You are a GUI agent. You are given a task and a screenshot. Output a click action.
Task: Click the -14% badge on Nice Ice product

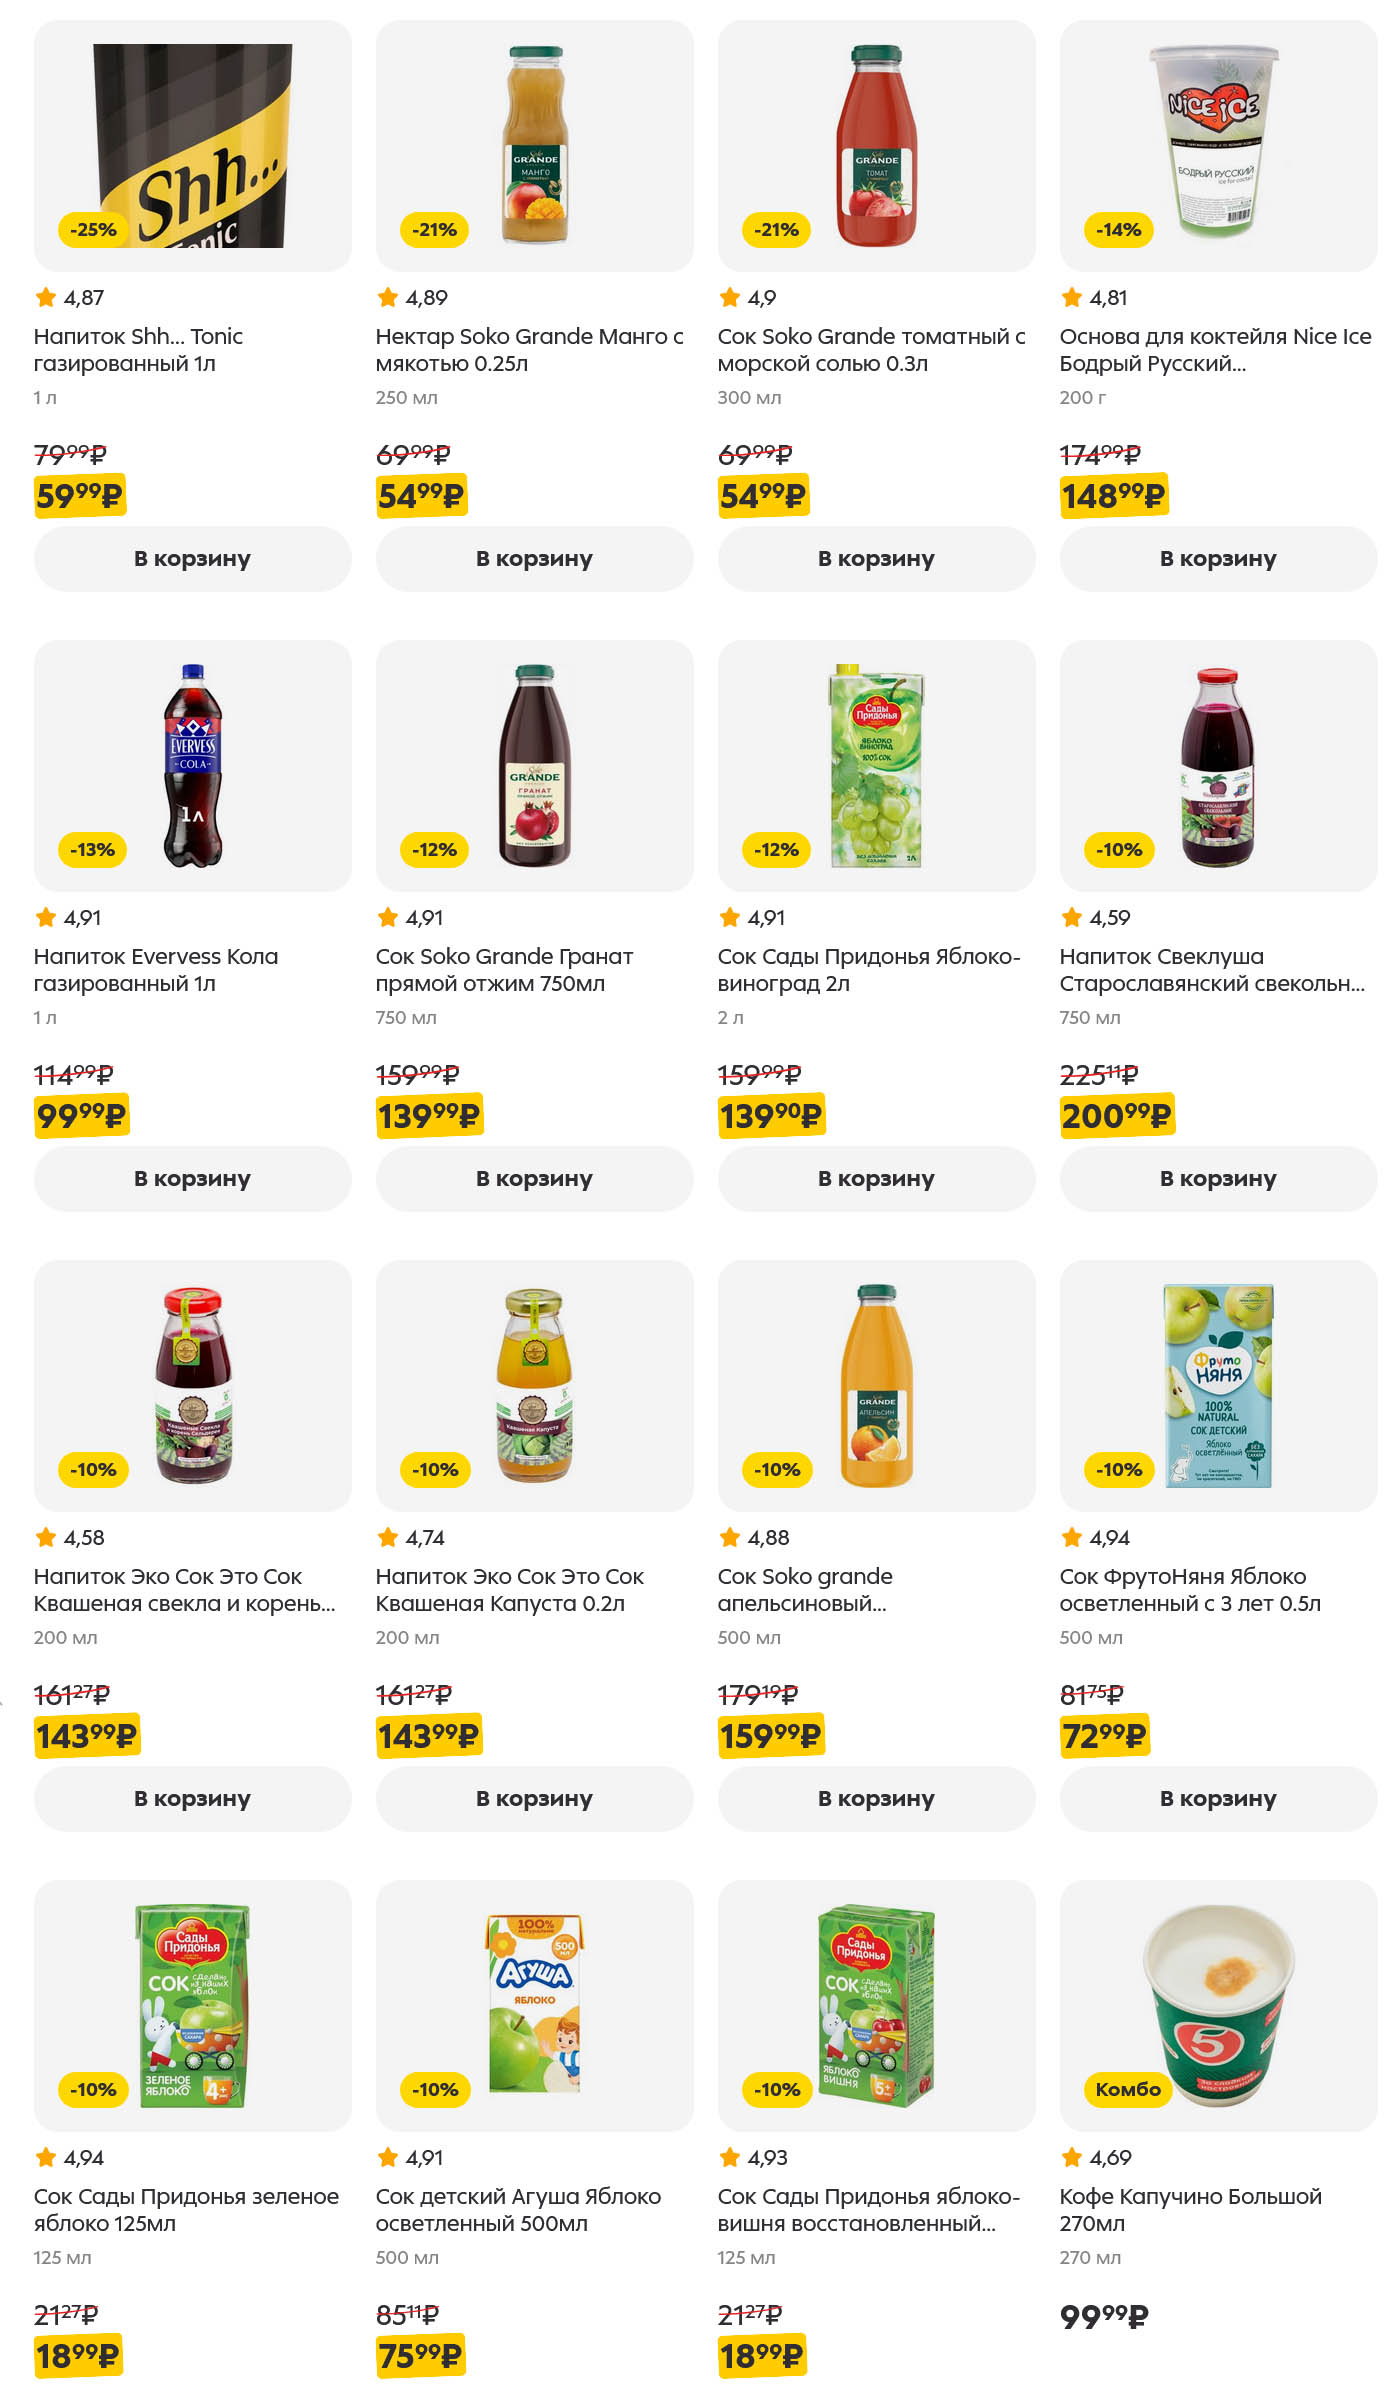point(1118,230)
